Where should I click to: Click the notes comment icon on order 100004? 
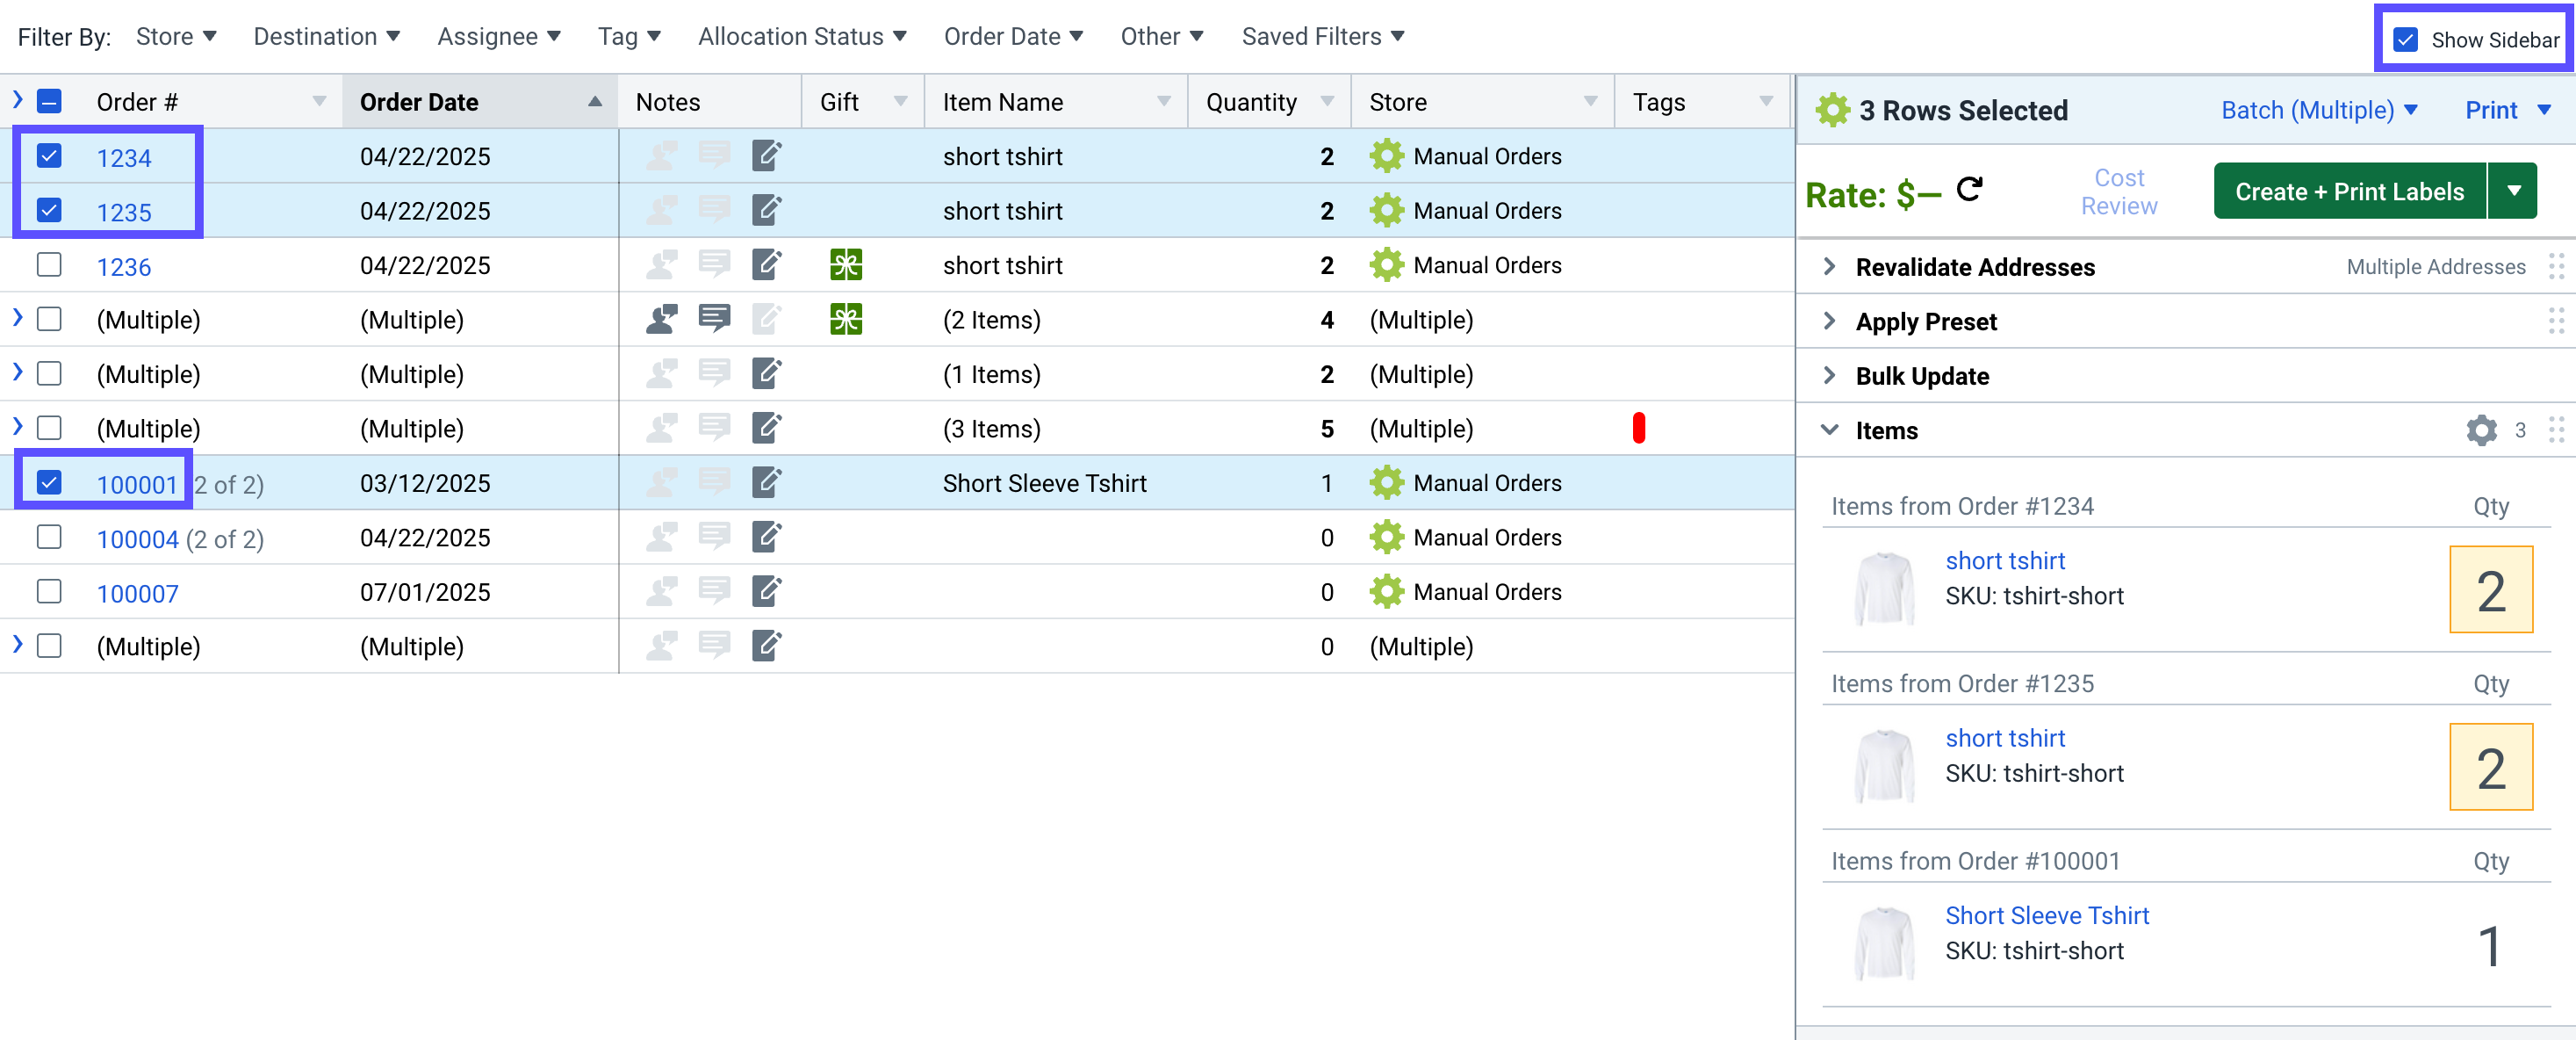[x=714, y=537]
